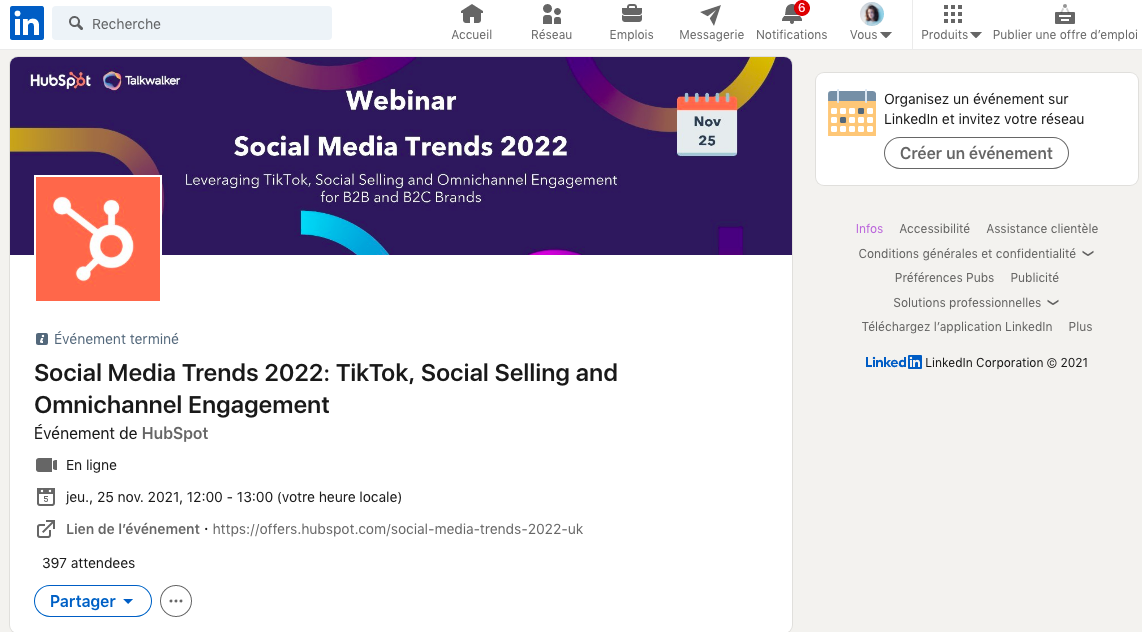Image resolution: width=1142 pixels, height=632 pixels.
Task: Open the Vous profile avatar
Action: pos(871,13)
